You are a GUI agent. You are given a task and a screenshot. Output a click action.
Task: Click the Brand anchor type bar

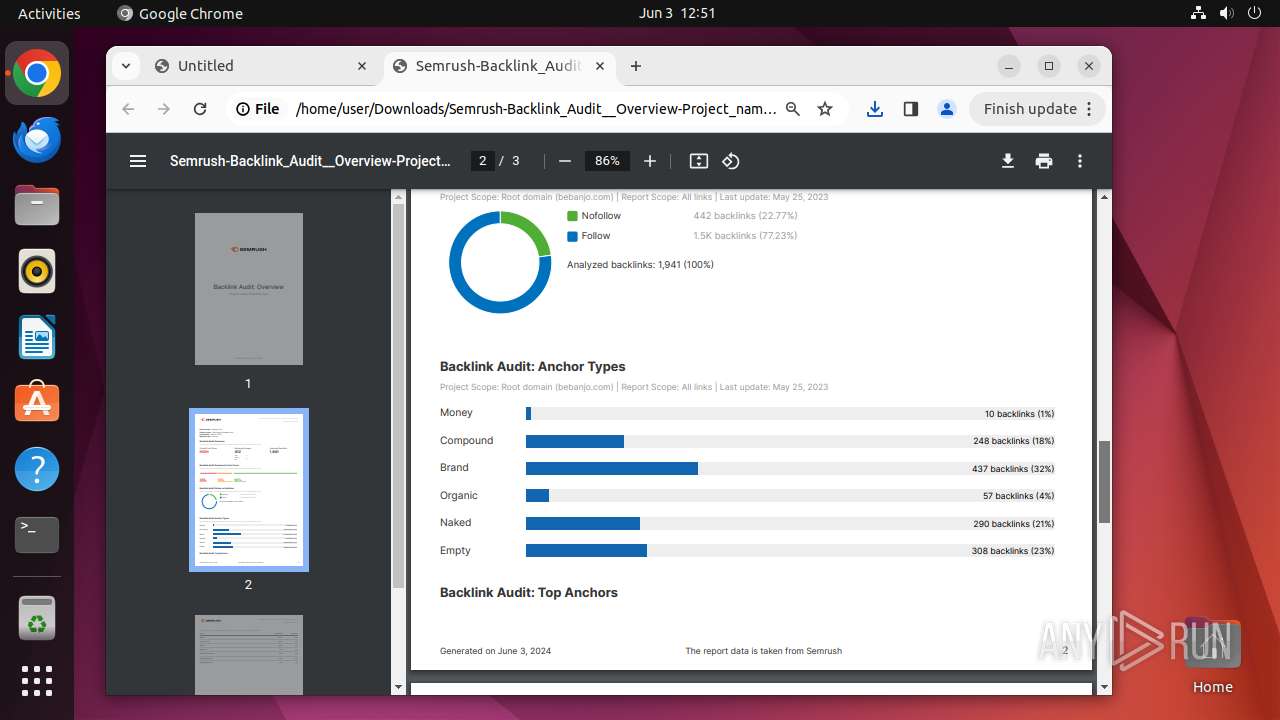coord(612,468)
